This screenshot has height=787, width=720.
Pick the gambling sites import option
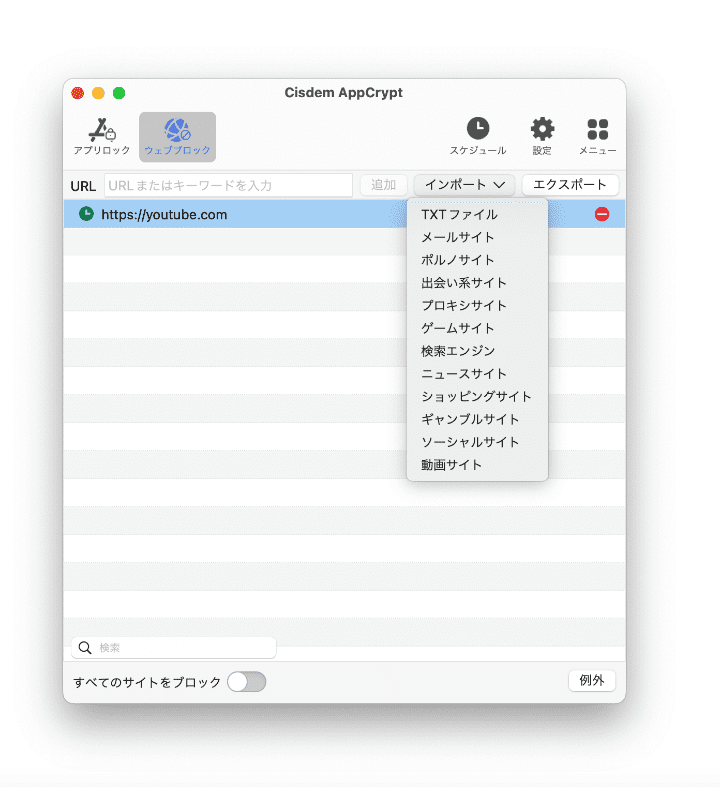click(x=470, y=419)
